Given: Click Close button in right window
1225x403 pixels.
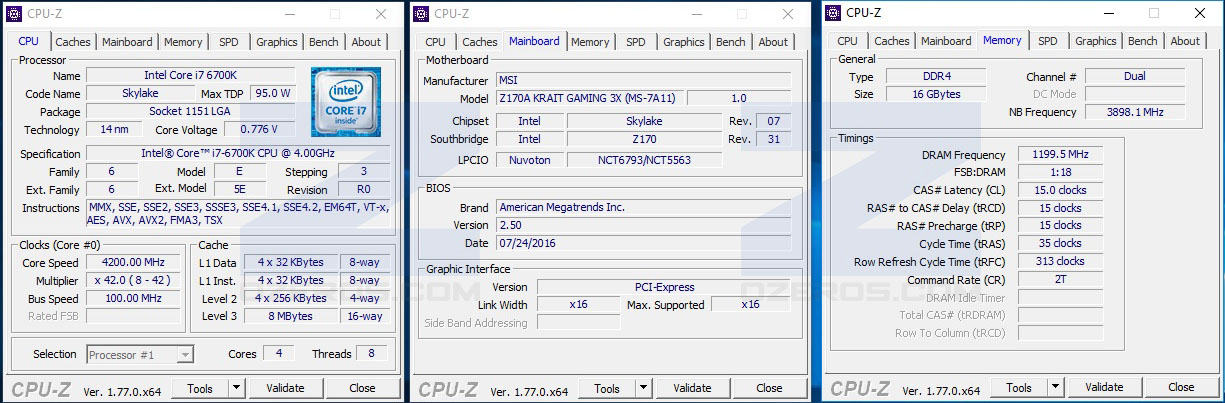Looking at the screenshot, I should [x=1181, y=387].
